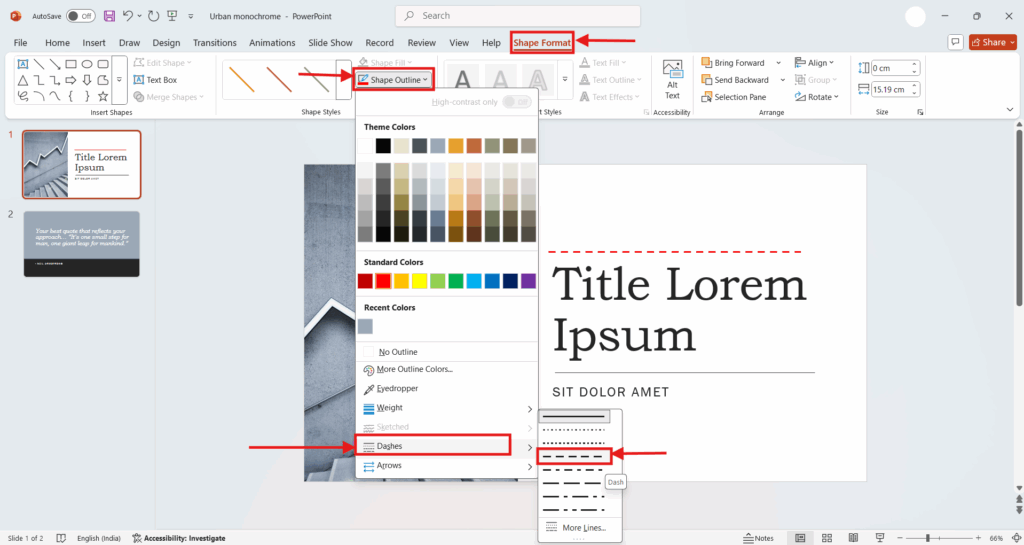Switch to the Shape Format tab
This screenshot has width=1024, height=545.
click(x=541, y=43)
